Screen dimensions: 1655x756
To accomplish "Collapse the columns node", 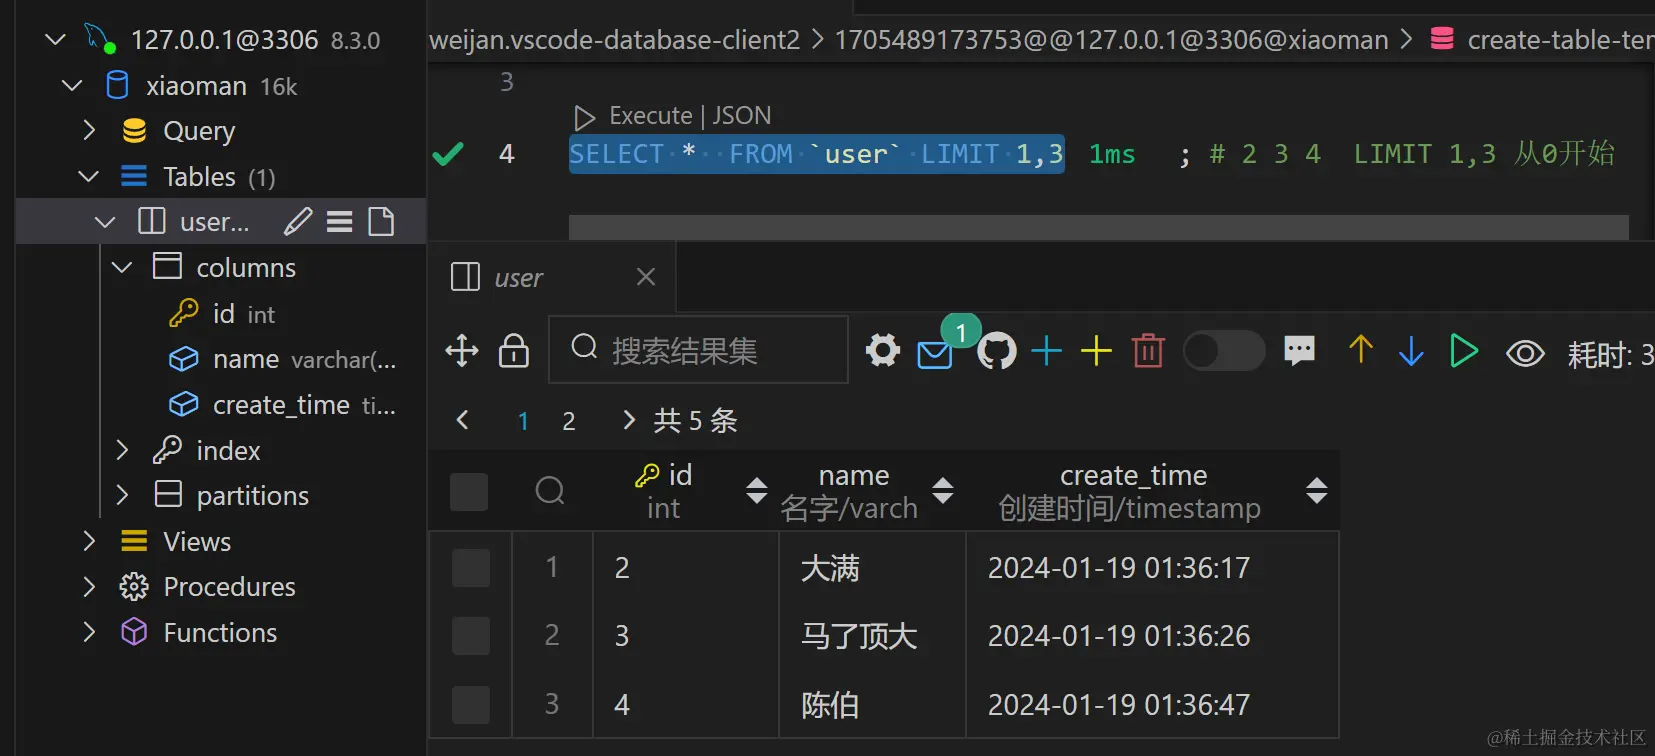I will pos(122,267).
